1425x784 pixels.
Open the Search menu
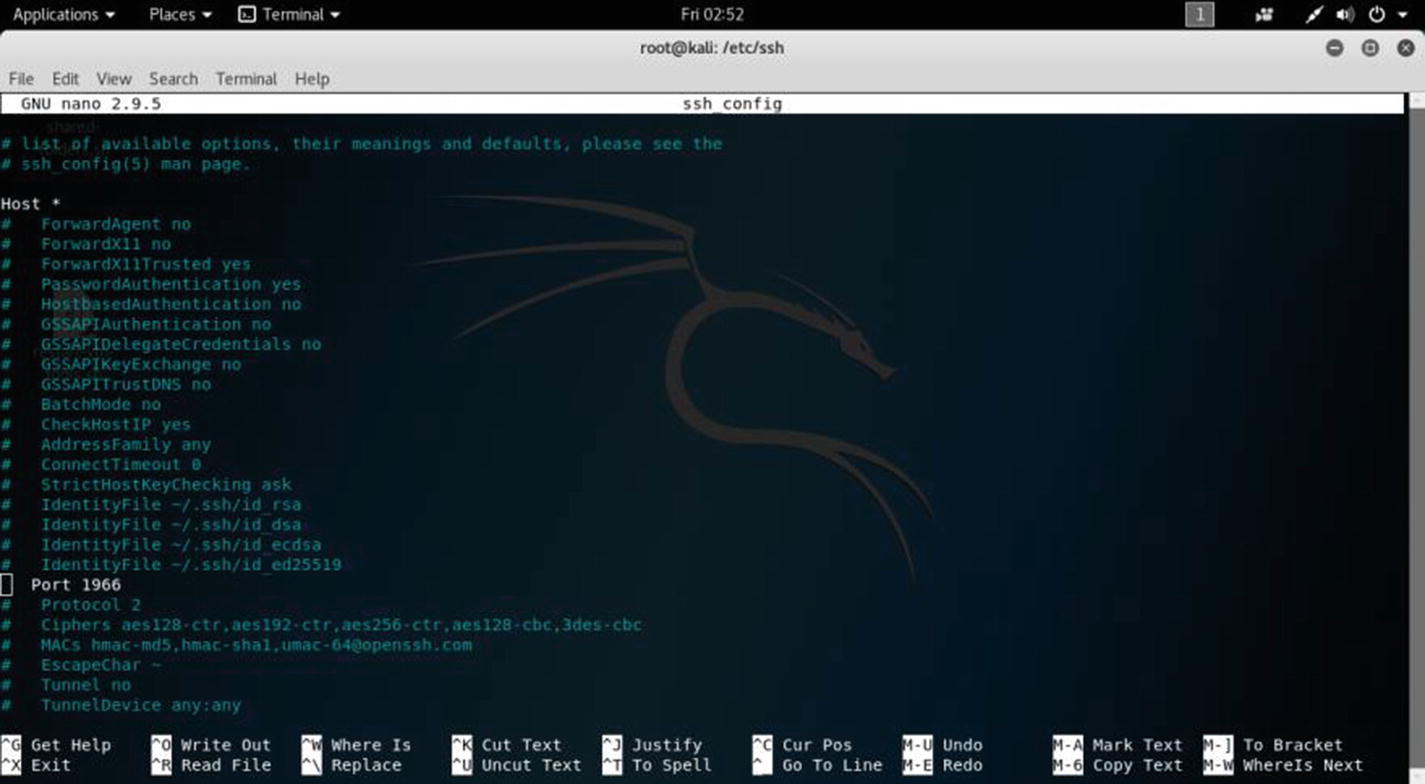pyautogui.click(x=174, y=79)
